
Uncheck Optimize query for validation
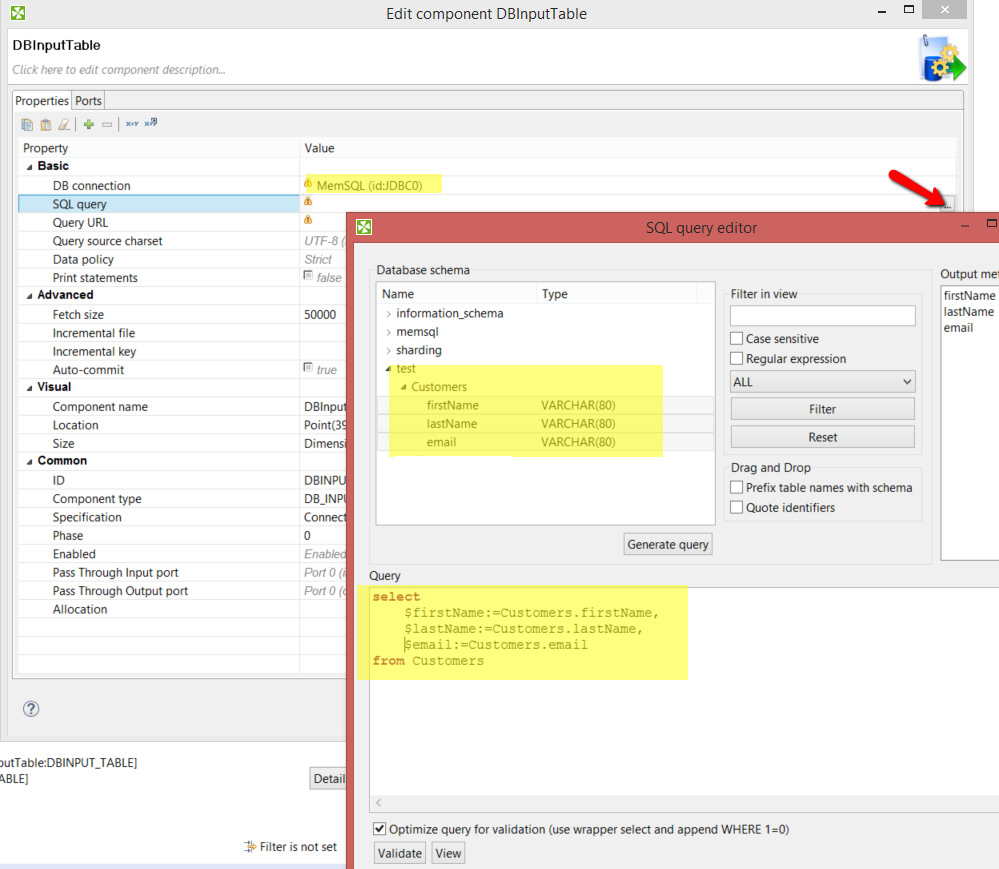378,828
